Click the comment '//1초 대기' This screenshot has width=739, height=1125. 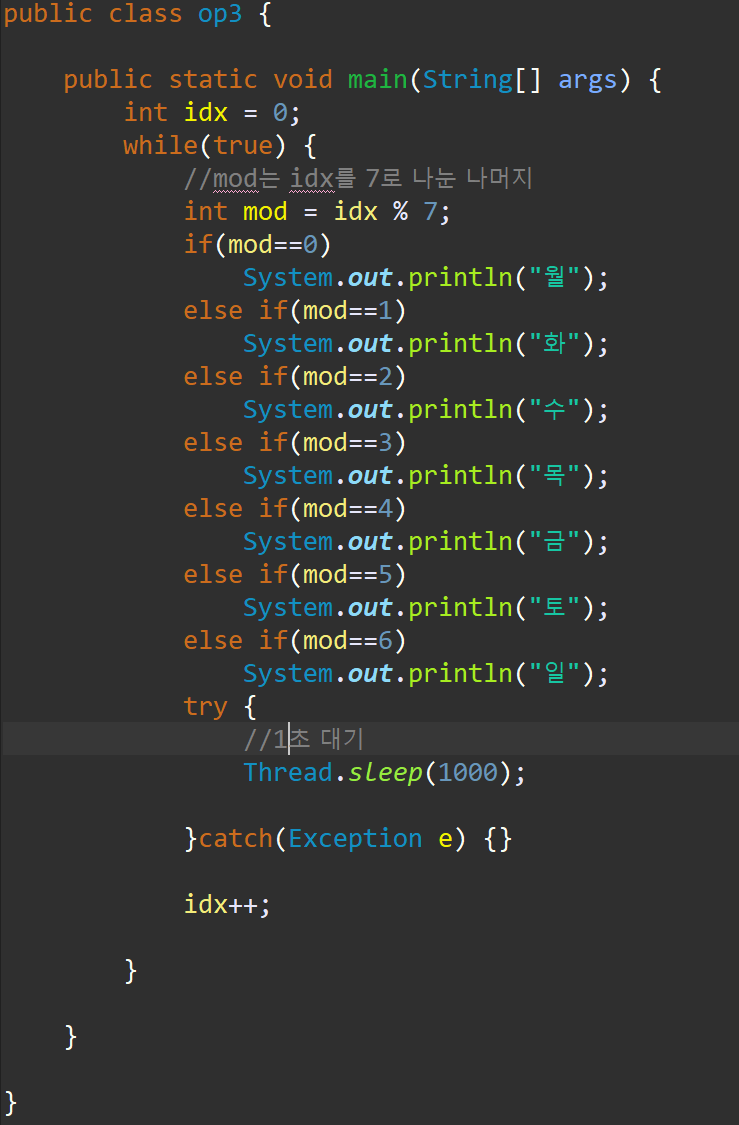pos(303,739)
